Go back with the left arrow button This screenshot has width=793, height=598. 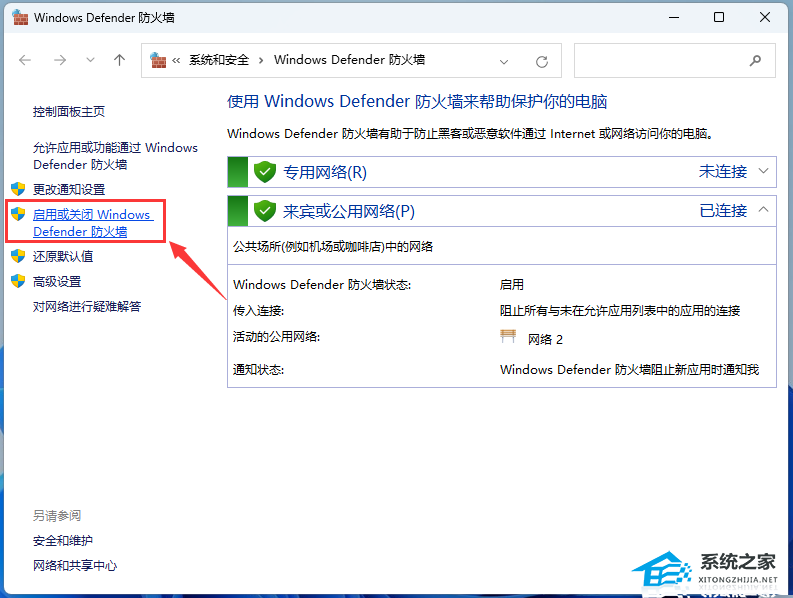click(x=25, y=61)
